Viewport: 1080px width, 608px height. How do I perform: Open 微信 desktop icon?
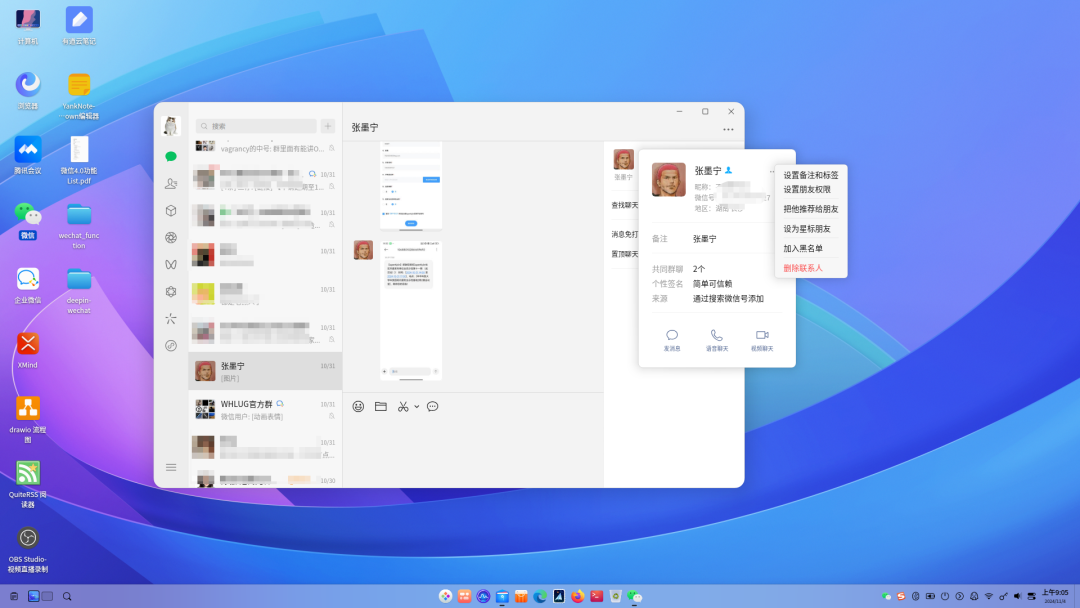tap(28, 221)
